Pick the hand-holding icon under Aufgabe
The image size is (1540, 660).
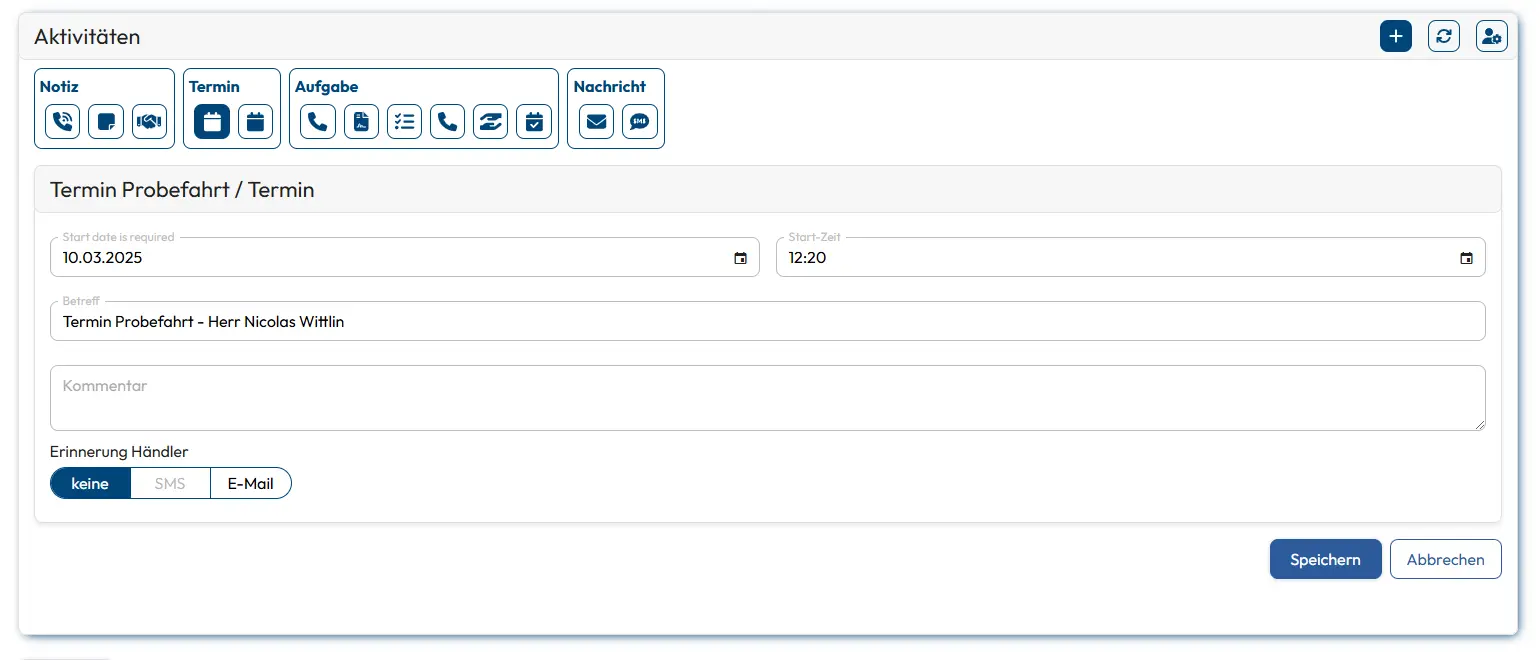click(x=490, y=122)
